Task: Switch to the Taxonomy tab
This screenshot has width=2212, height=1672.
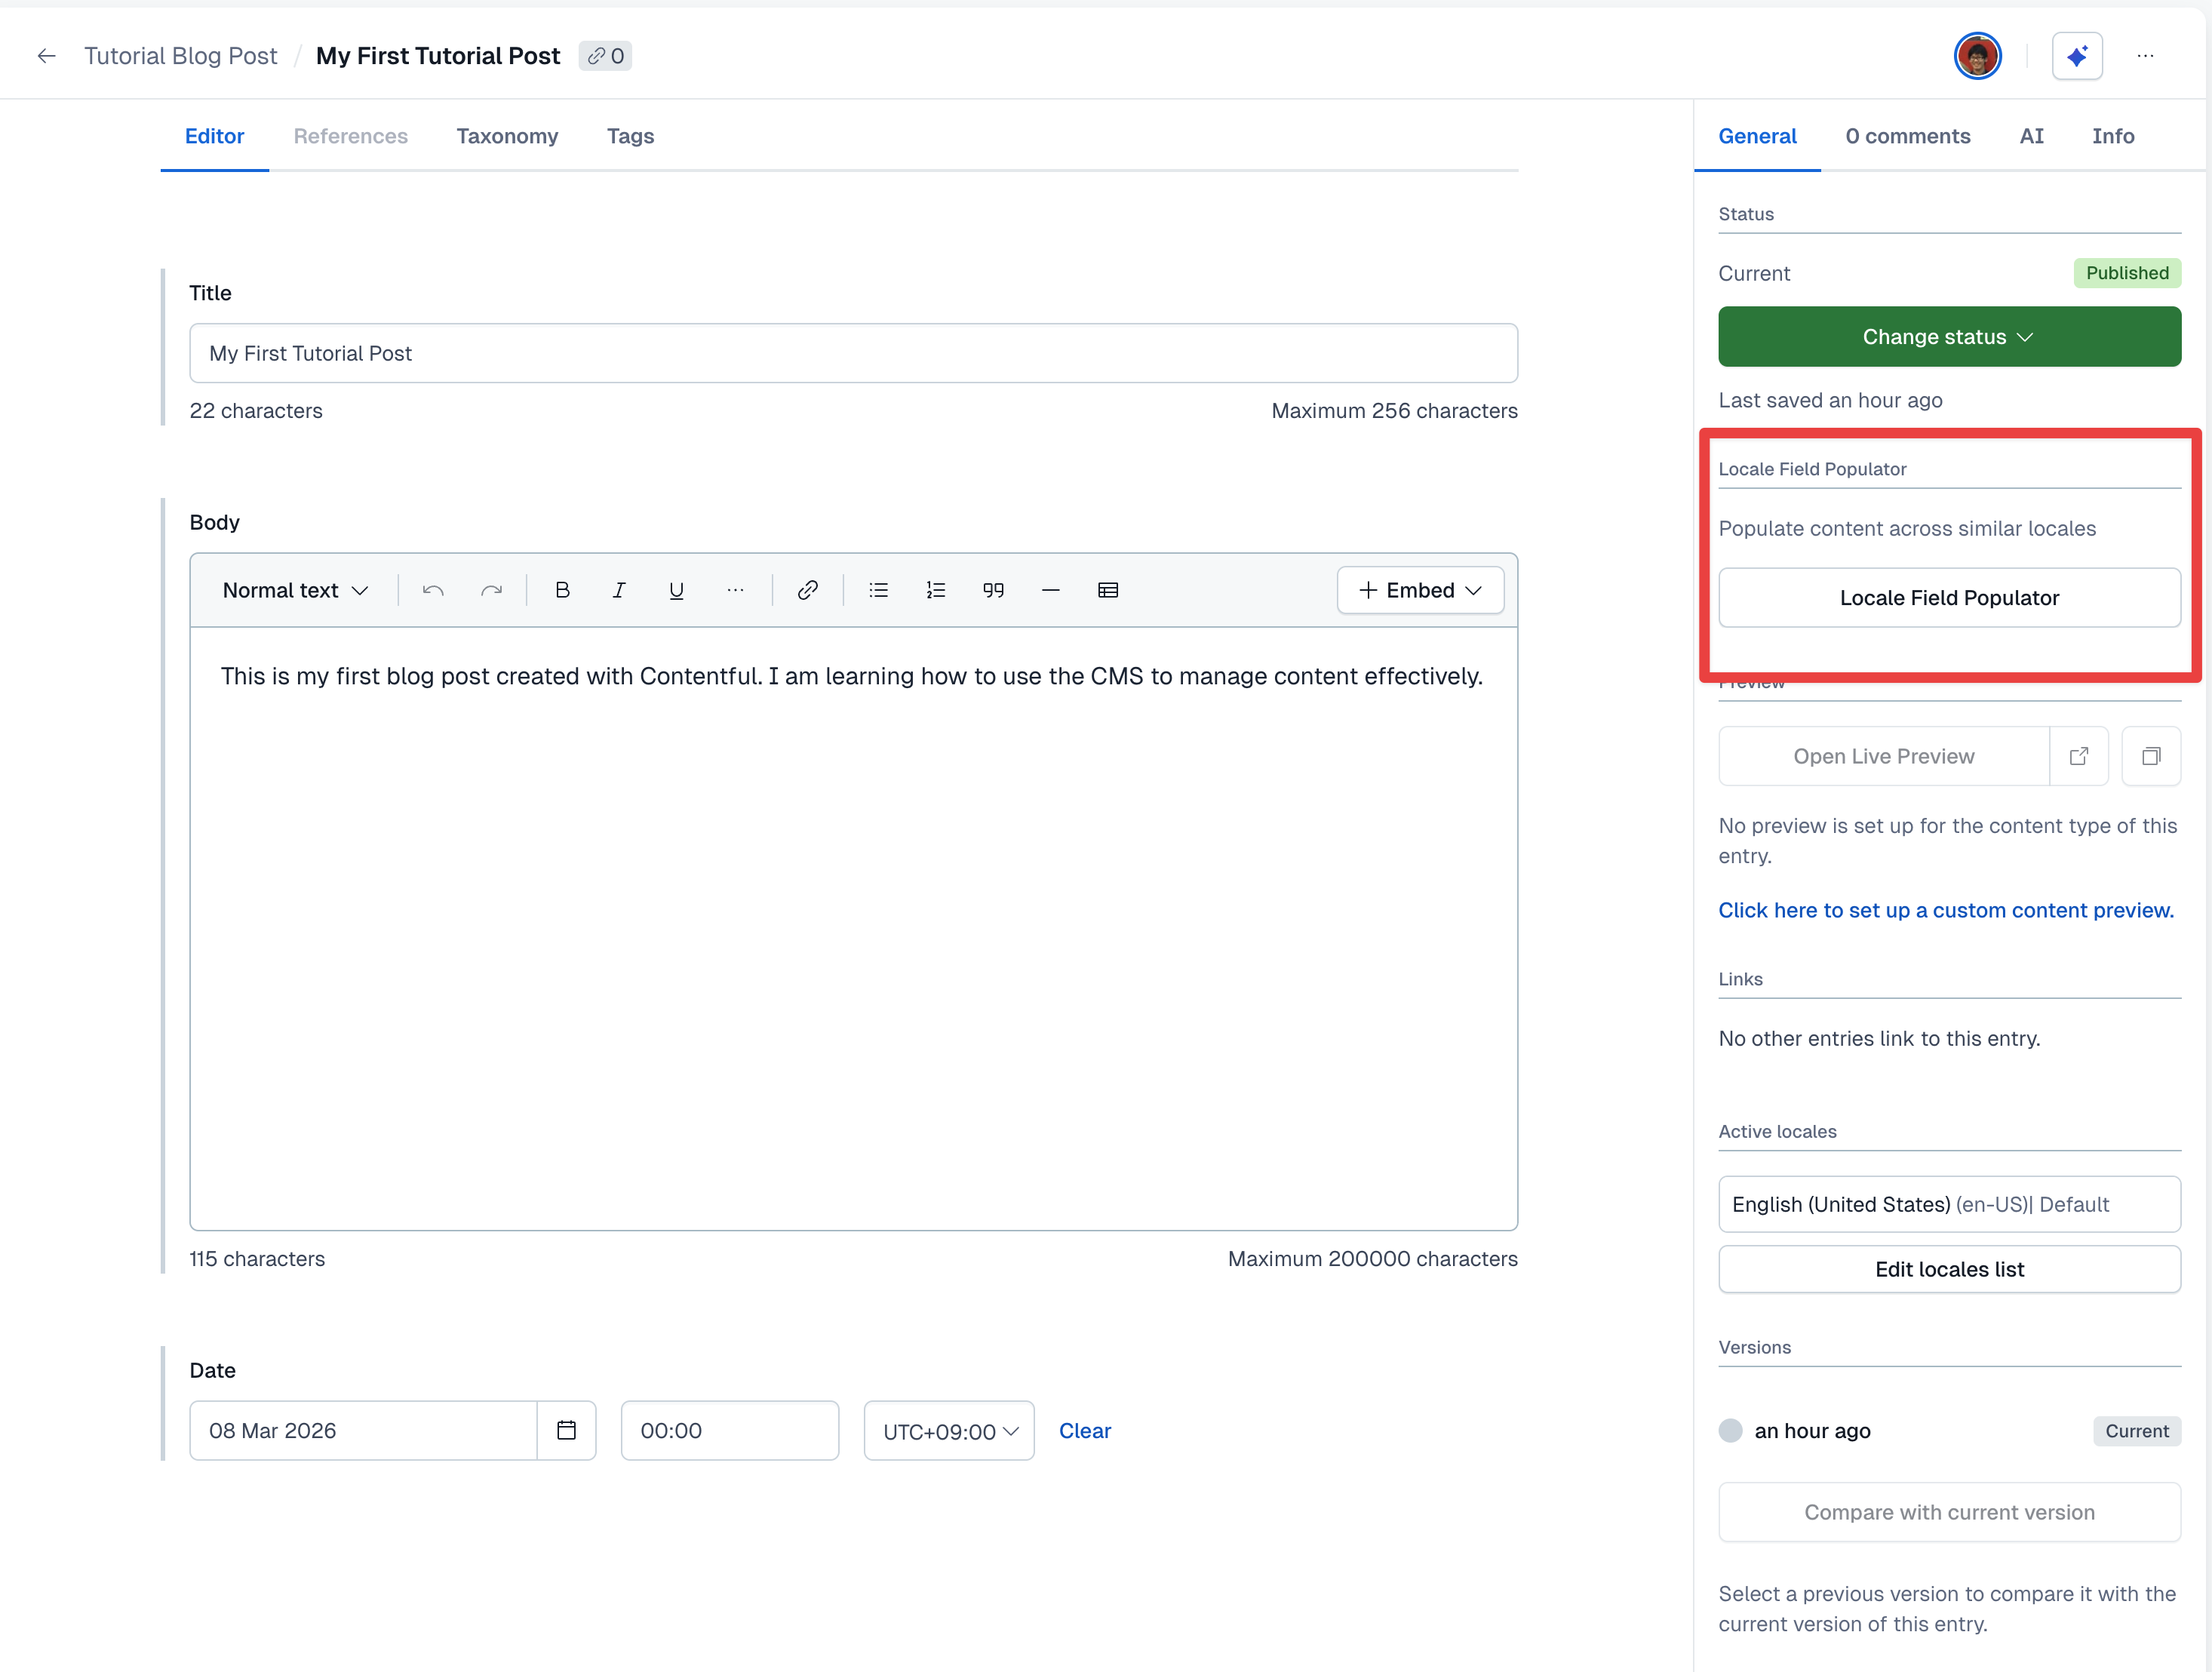Action: pos(507,136)
